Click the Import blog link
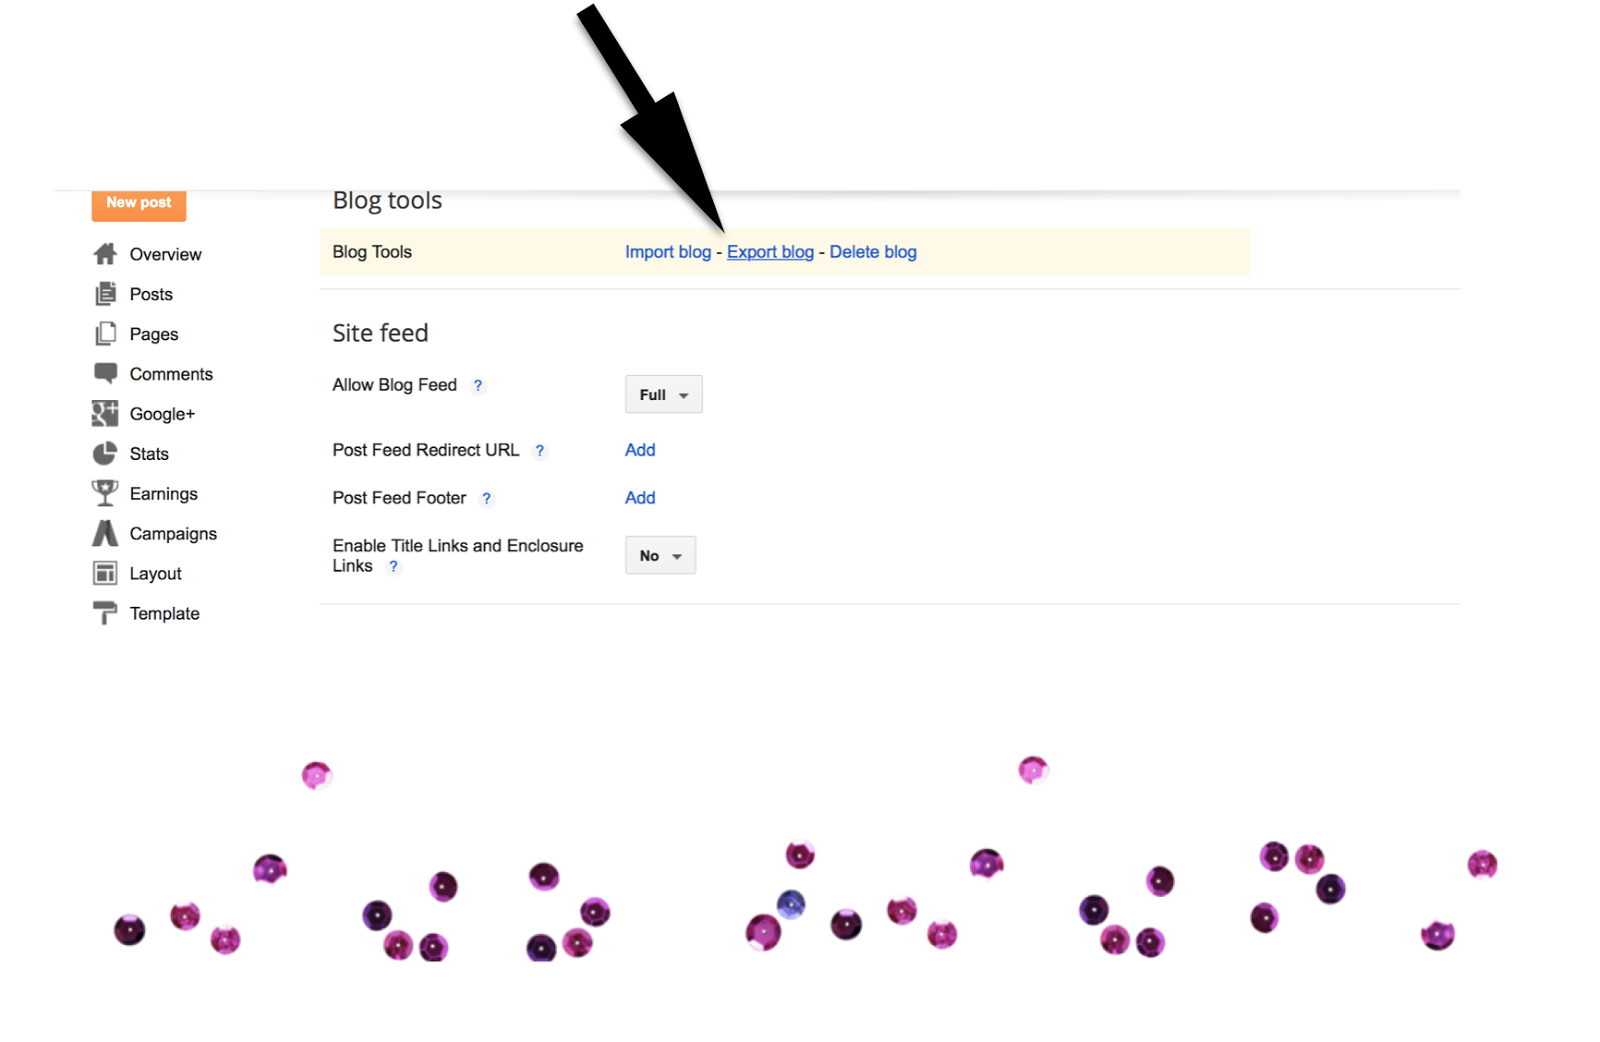1600x1042 pixels. point(668,252)
